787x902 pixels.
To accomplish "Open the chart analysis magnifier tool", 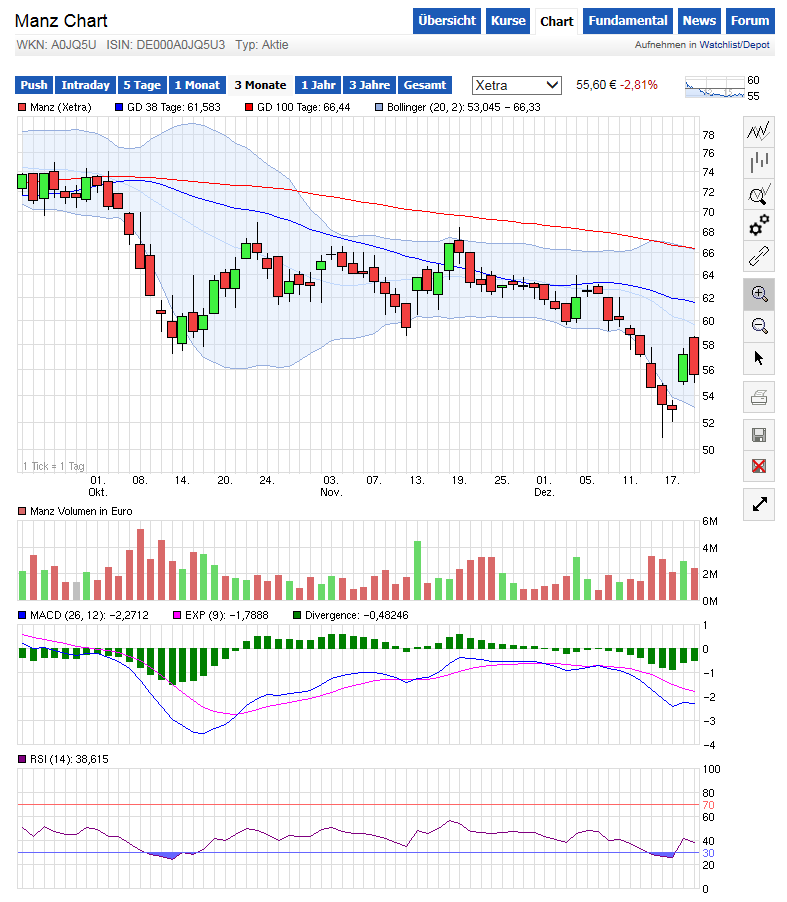I will (759, 194).
